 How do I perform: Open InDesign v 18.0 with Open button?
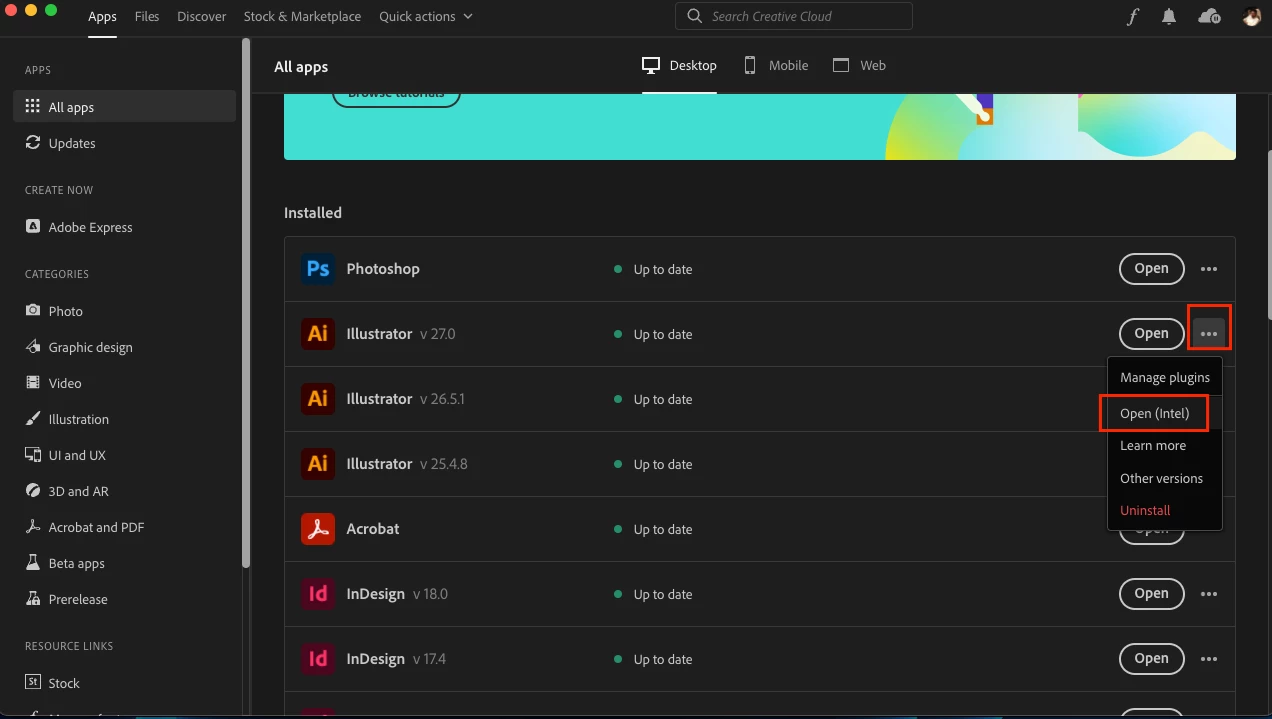click(1151, 594)
